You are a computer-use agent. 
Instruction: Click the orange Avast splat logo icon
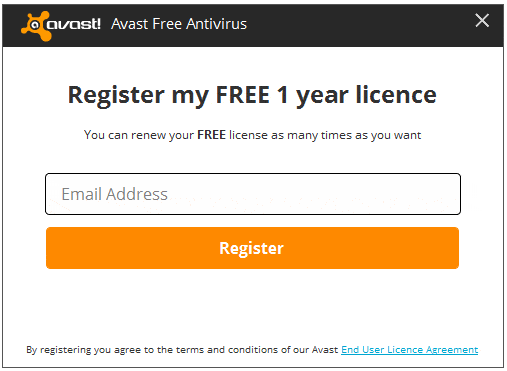click(36, 25)
